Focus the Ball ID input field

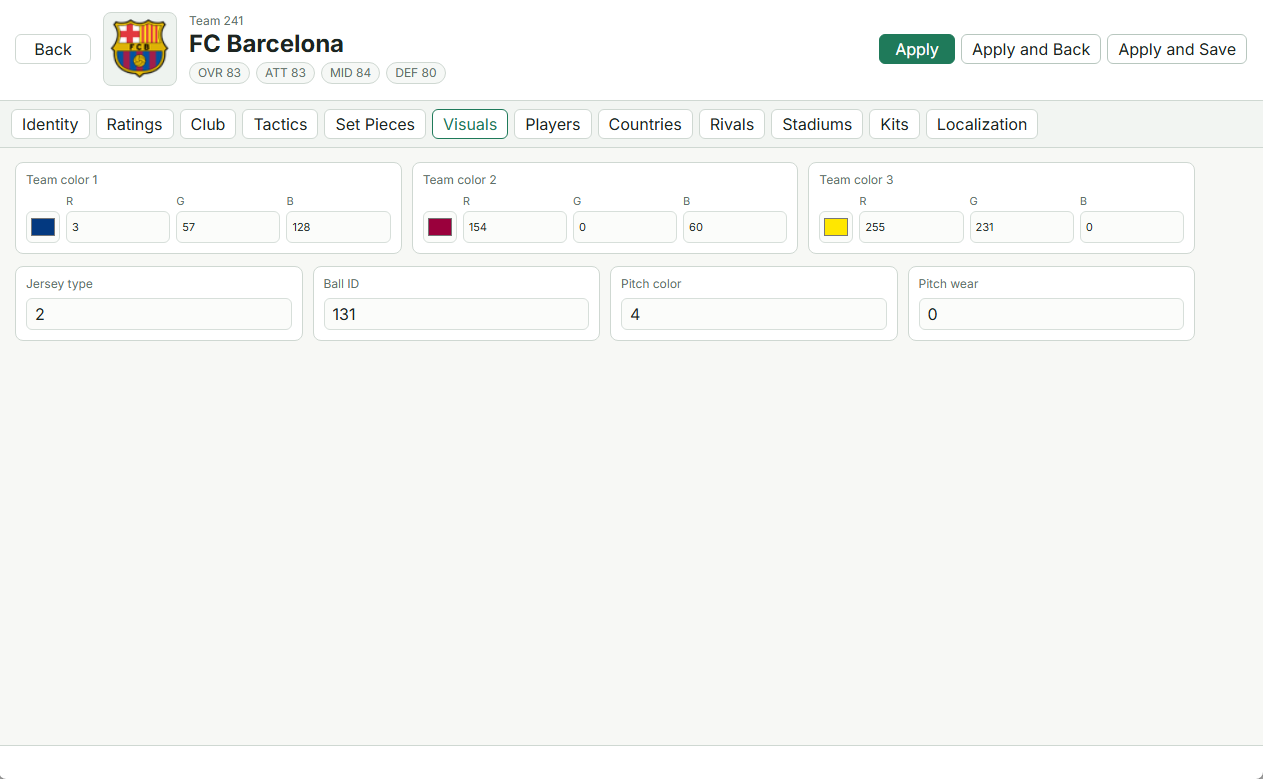point(456,314)
